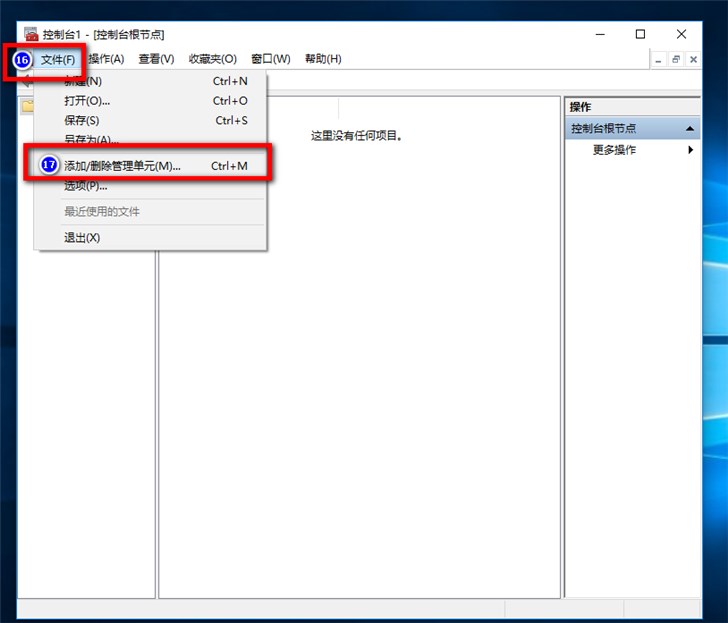Click 更多操作 in actions pane
Image resolution: width=728 pixels, height=623 pixels.
click(614, 150)
